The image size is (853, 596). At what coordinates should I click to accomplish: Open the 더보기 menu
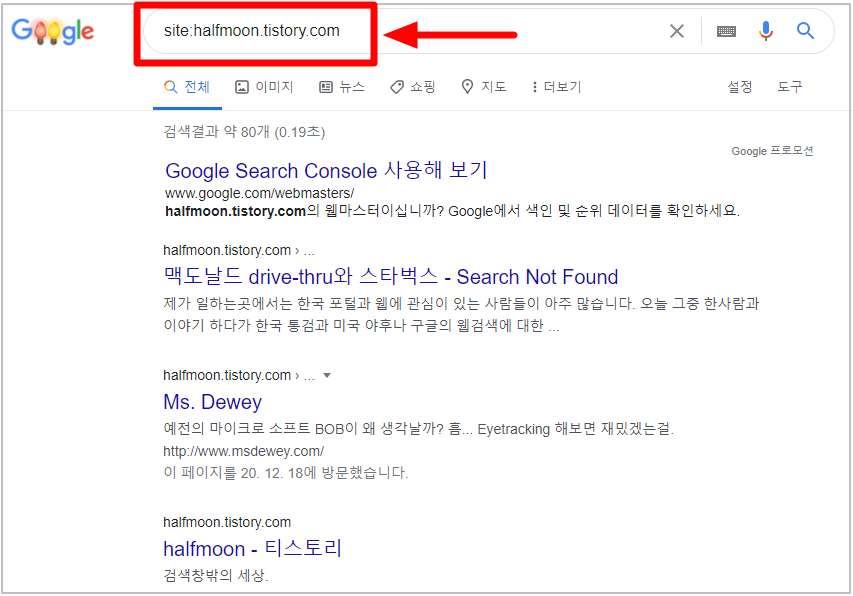click(557, 87)
